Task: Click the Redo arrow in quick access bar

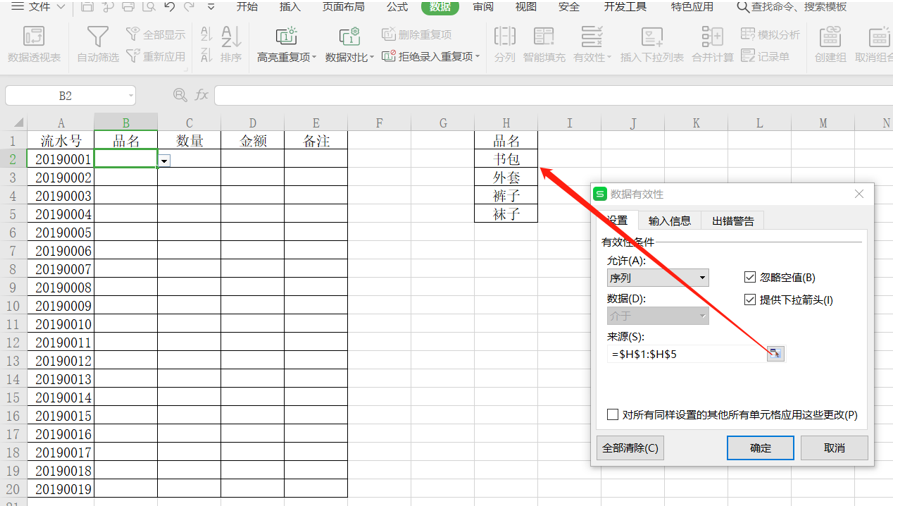Action: pos(189,7)
